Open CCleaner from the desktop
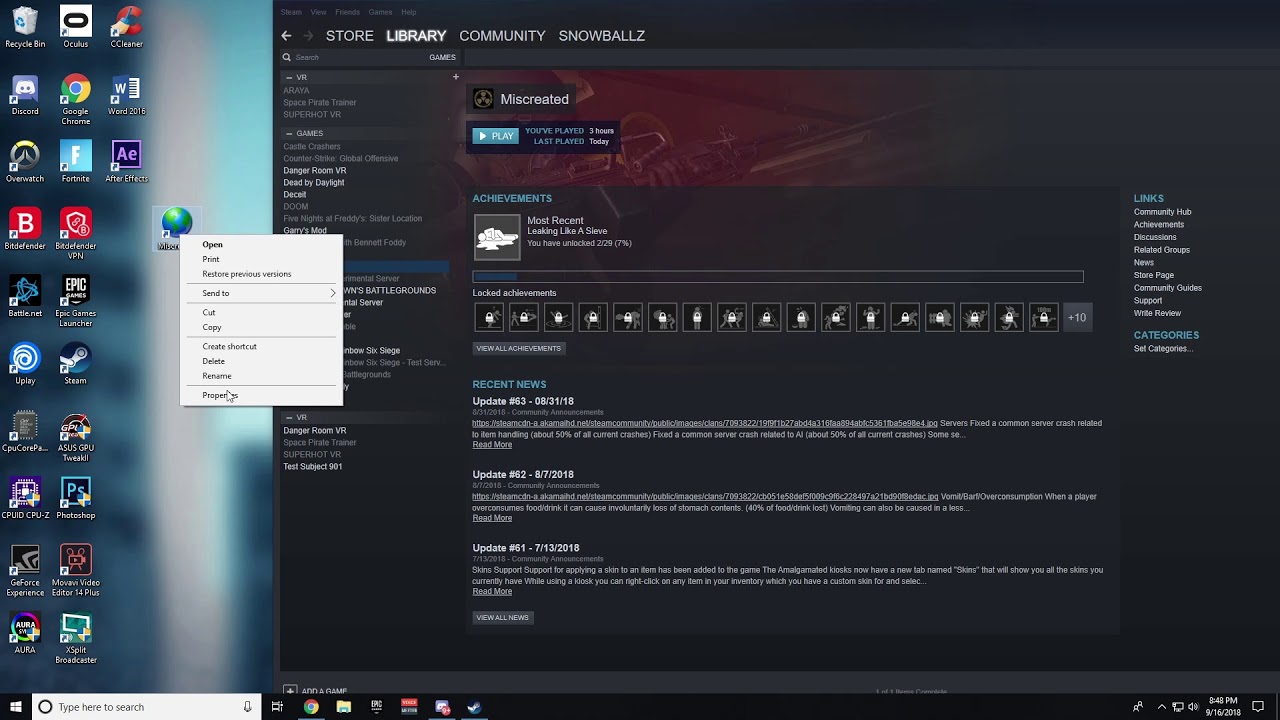 click(x=127, y=22)
